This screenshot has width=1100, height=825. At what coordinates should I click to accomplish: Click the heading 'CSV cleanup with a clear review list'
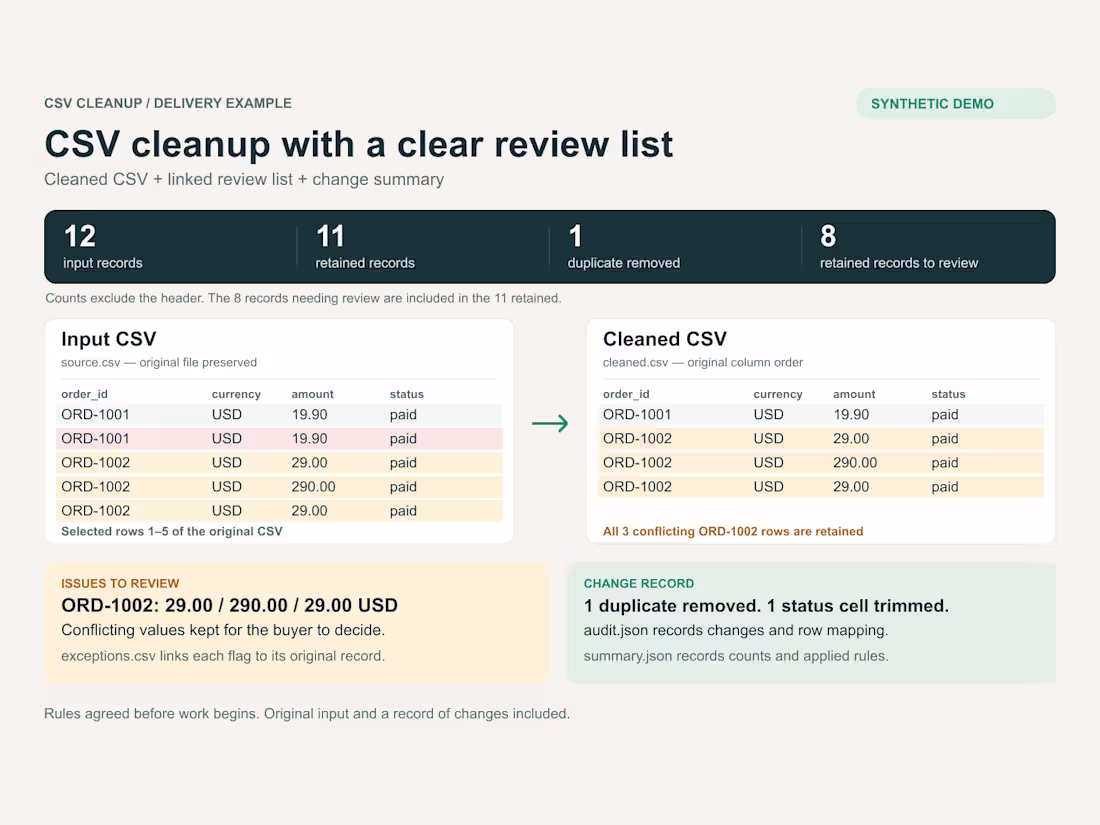(358, 145)
